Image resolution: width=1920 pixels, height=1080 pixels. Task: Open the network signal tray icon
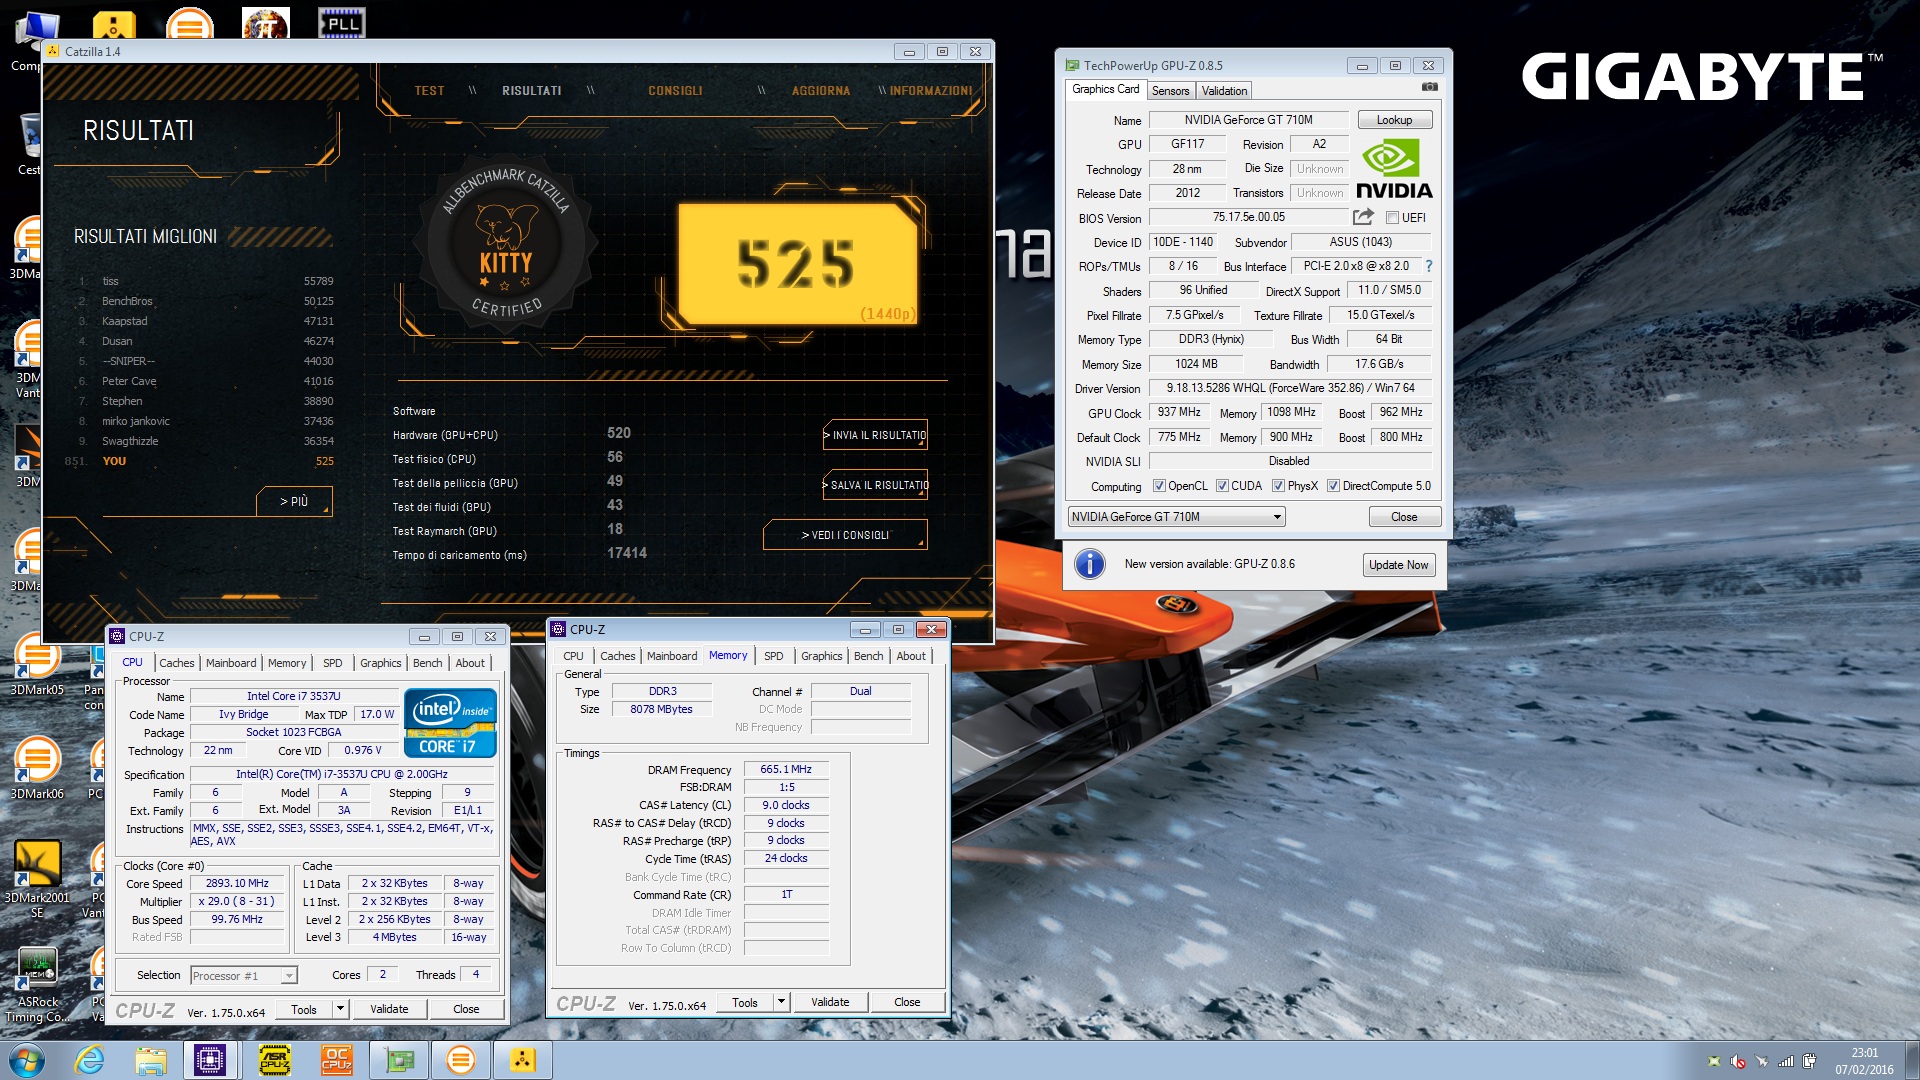click(x=1786, y=1061)
